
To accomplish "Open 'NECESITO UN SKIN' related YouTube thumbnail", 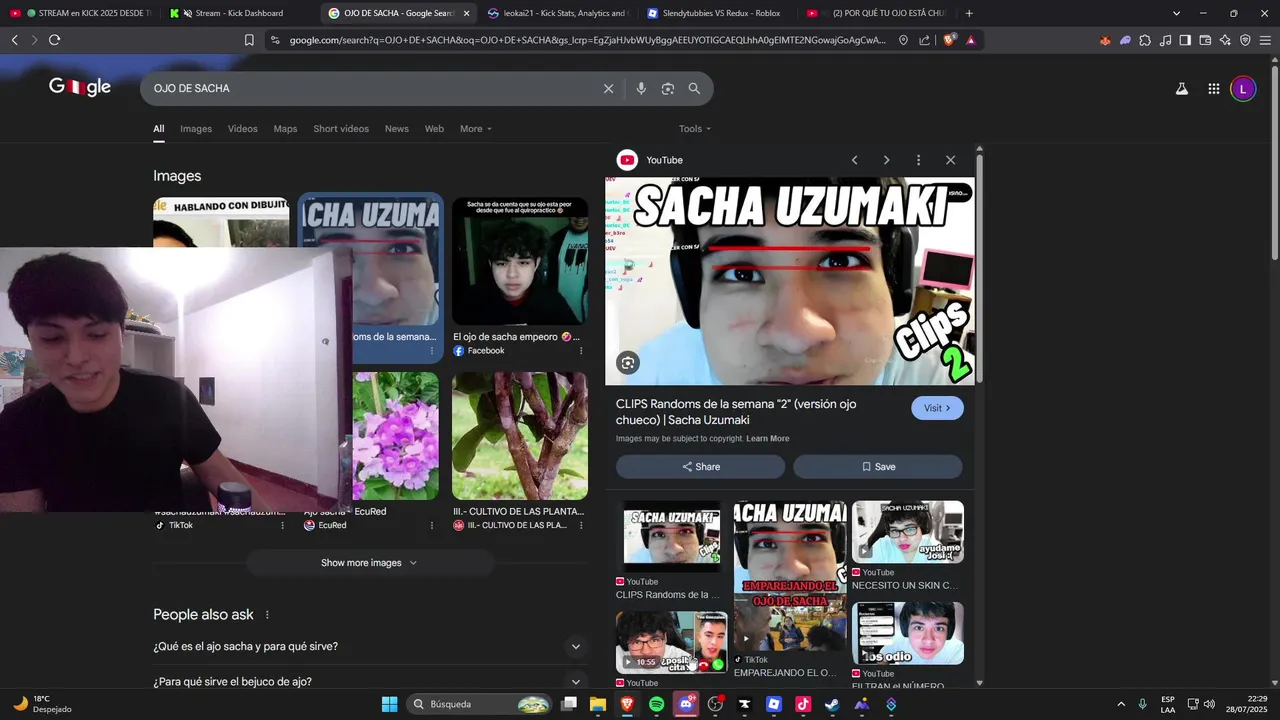I will (908, 532).
